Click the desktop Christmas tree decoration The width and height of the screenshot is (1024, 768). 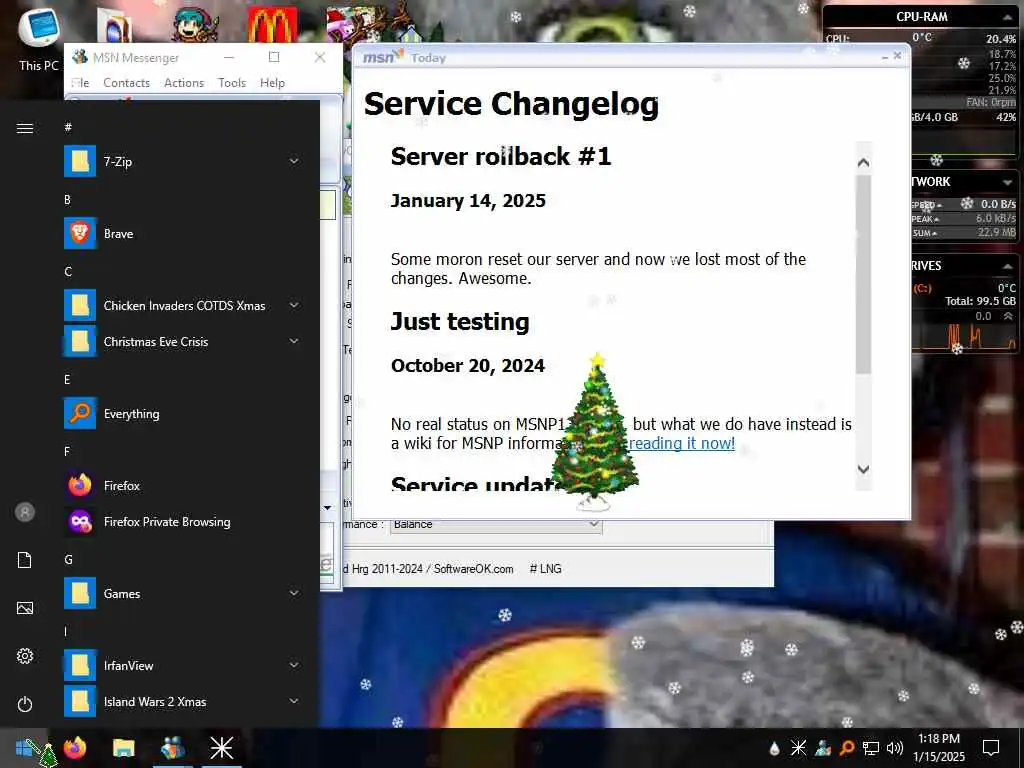tap(594, 432)
